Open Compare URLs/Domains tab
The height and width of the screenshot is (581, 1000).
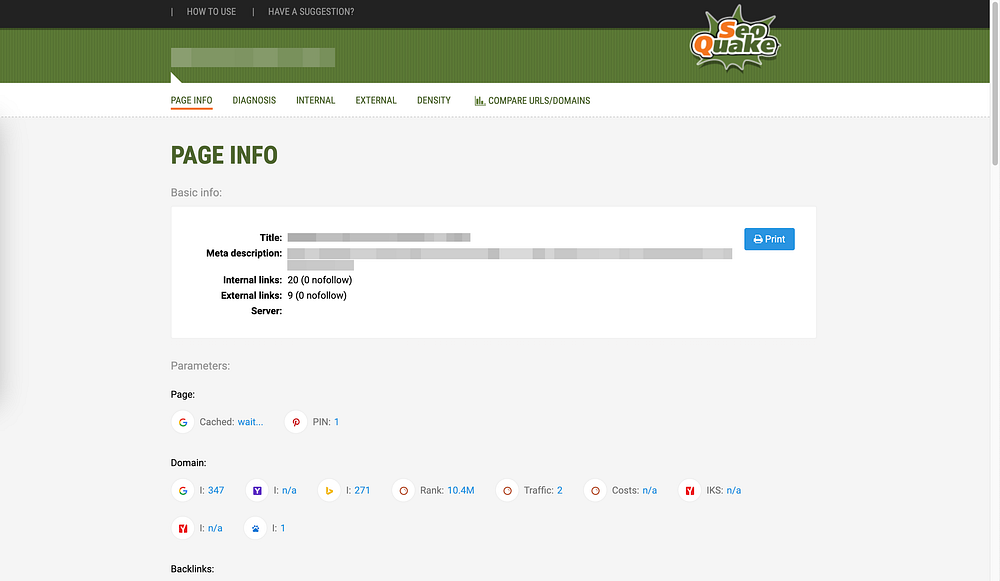533,101
